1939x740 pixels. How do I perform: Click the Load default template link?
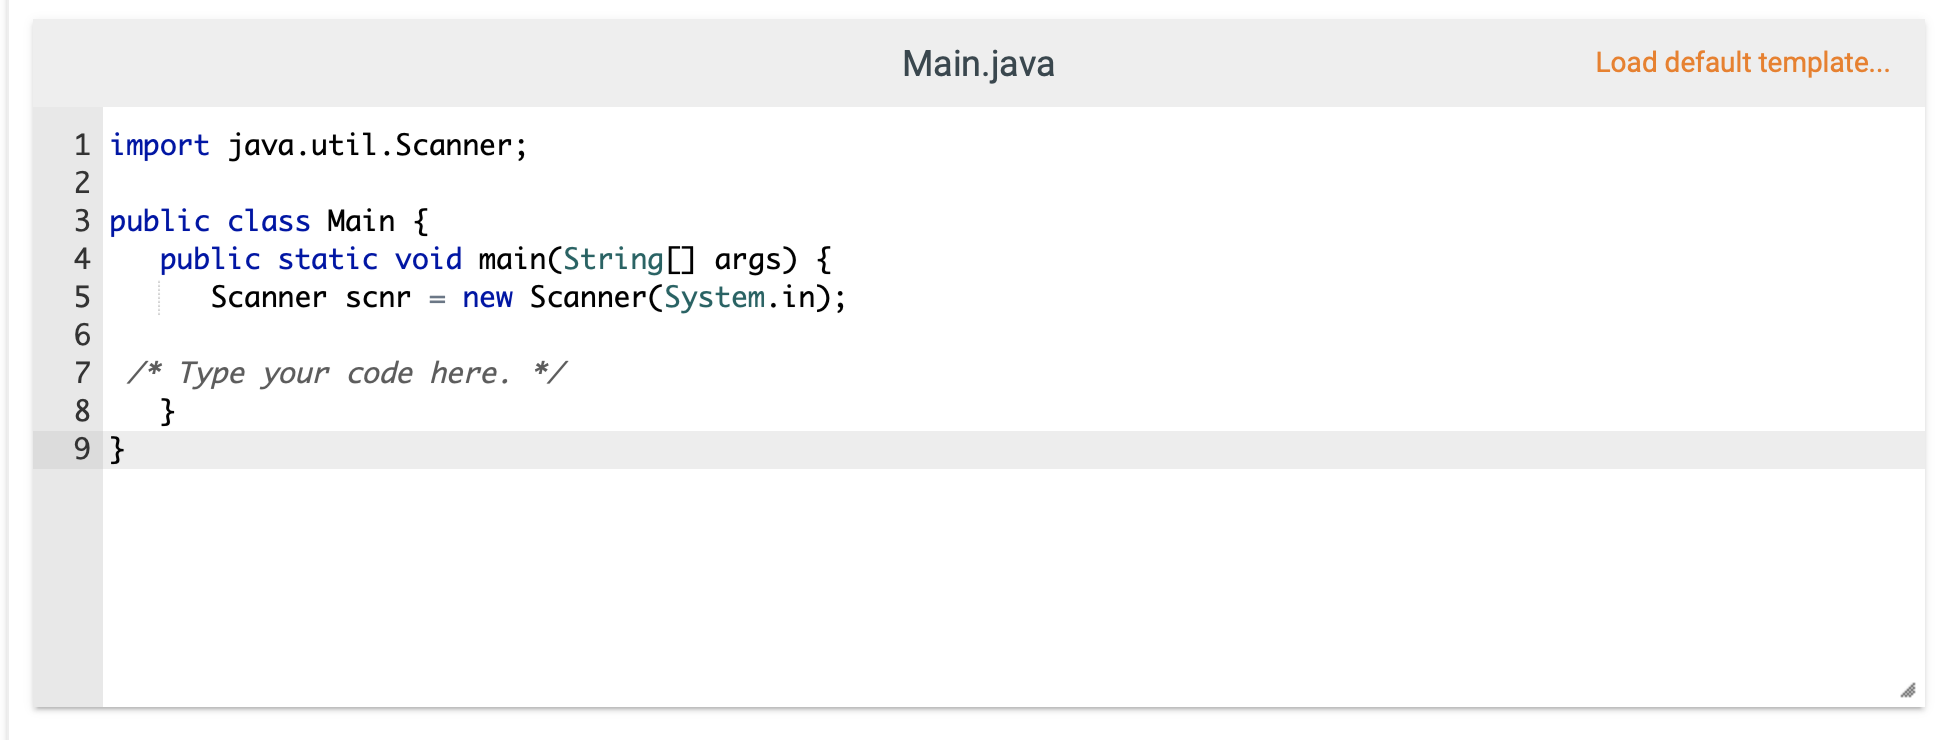point(1742,62)
